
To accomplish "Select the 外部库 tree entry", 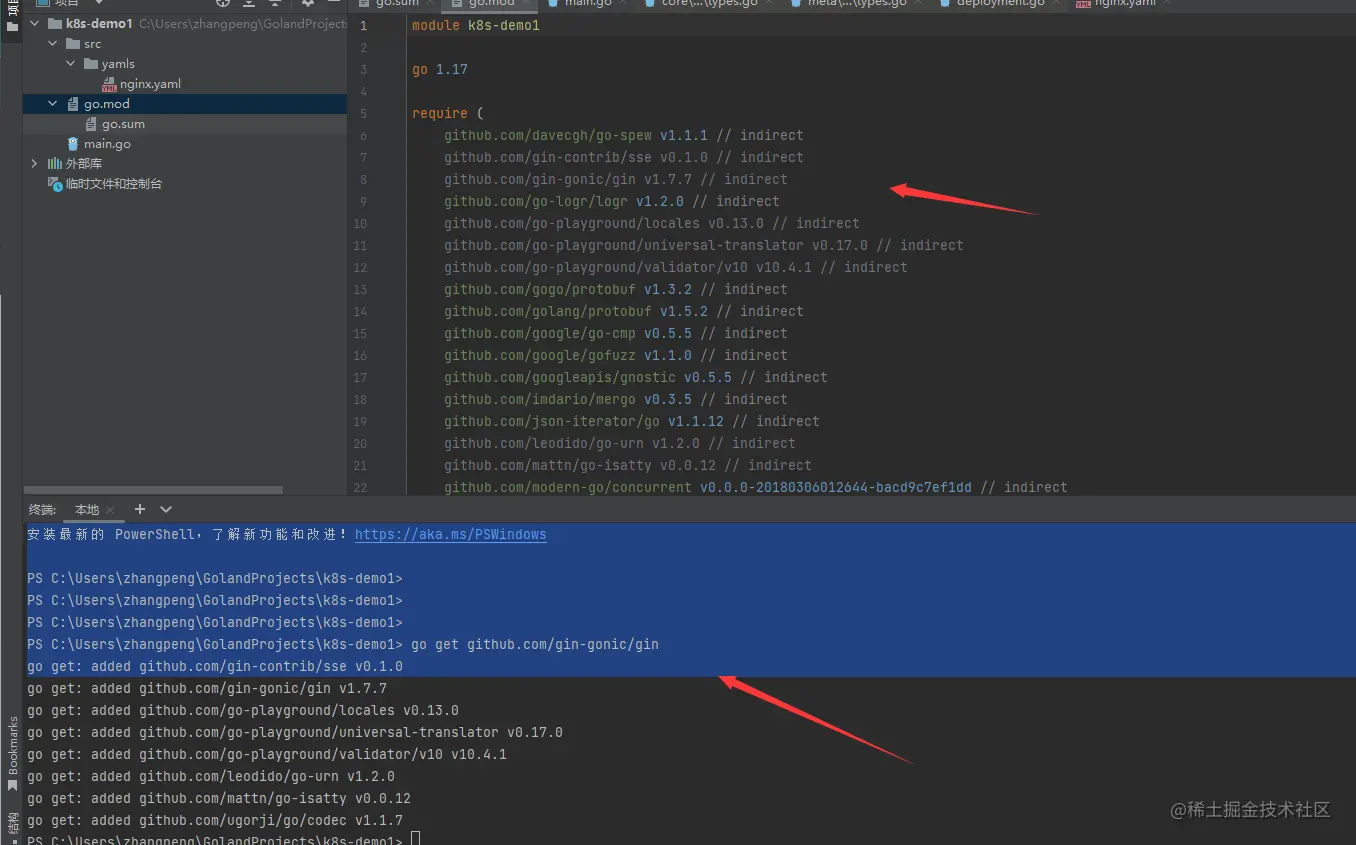I will [x=84, y=164].
